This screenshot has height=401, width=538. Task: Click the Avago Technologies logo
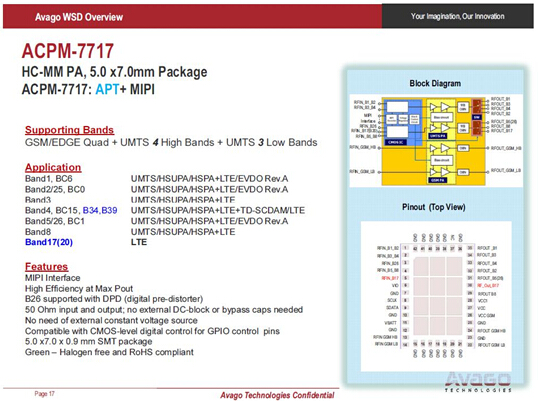click(478, 382)
